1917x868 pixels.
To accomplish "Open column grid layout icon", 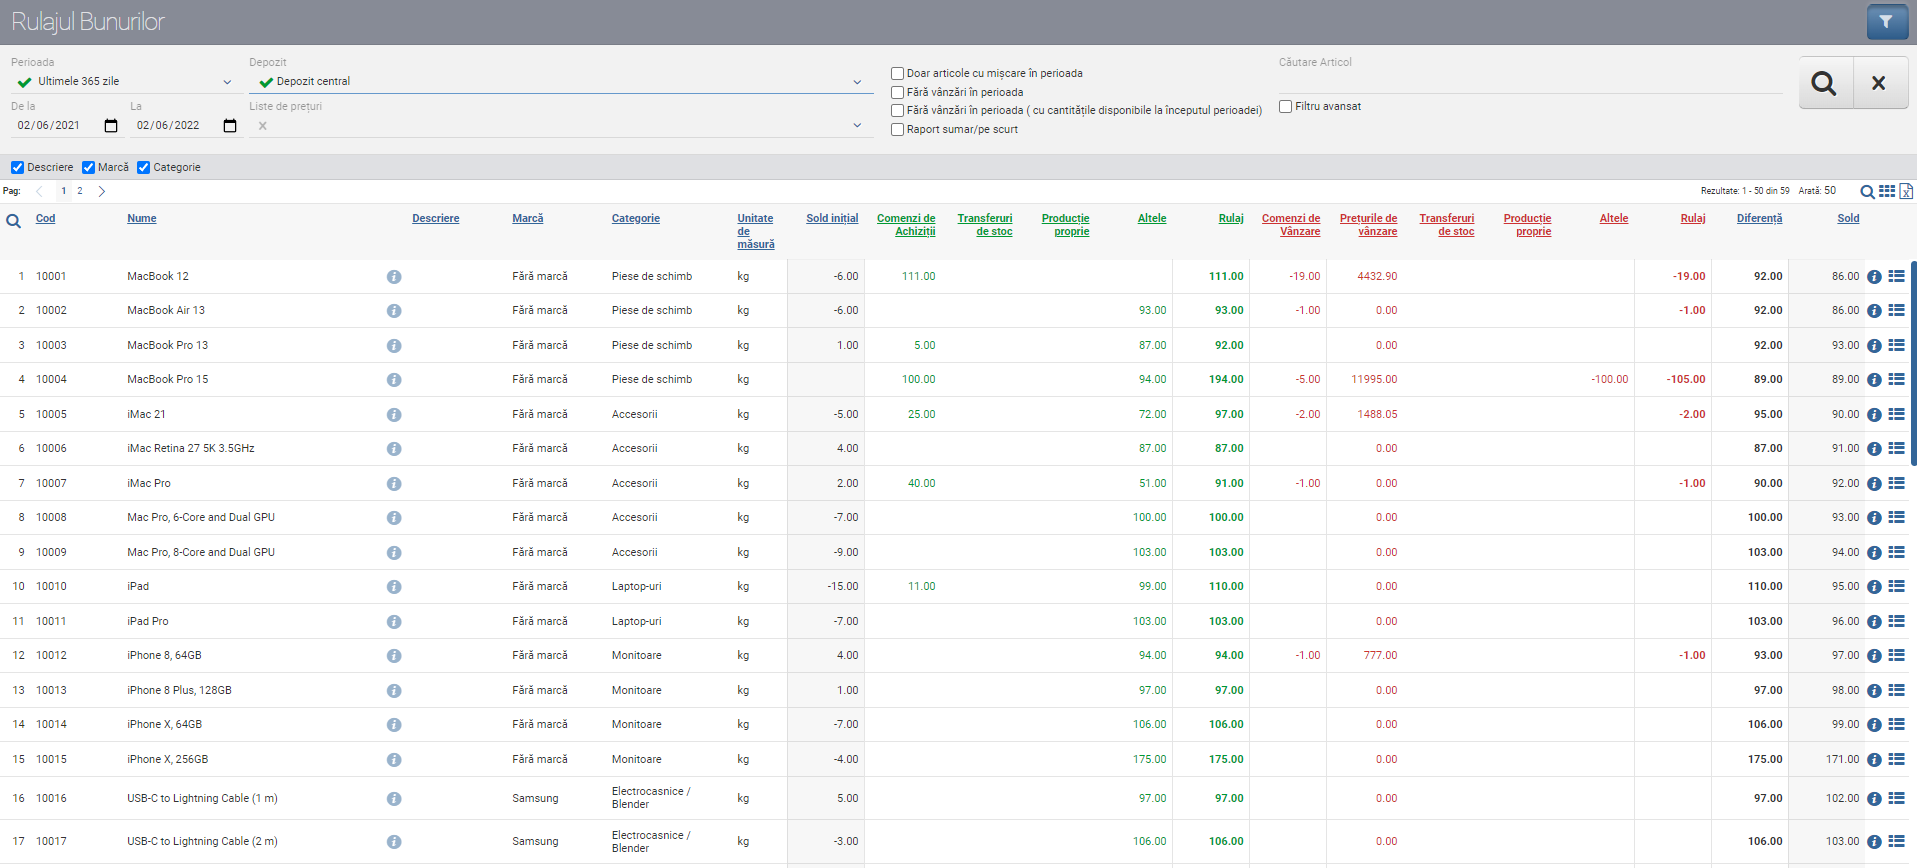I will coord(1887,191).
